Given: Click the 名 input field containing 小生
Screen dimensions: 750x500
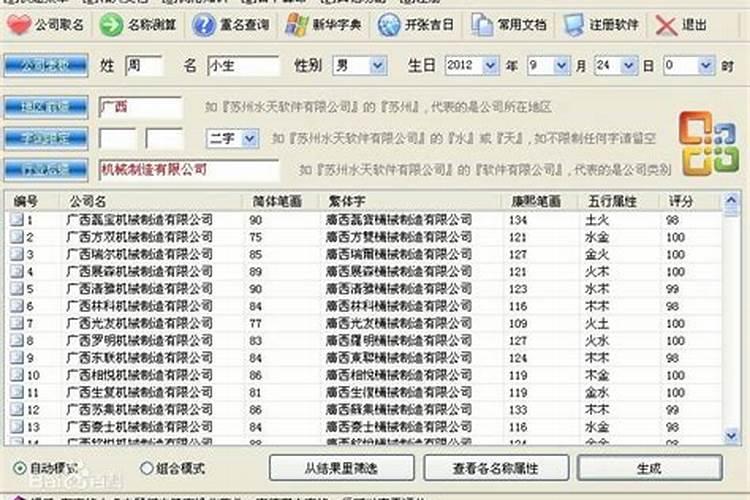Looking at the screenshot, I should click(x=243, y=65).
